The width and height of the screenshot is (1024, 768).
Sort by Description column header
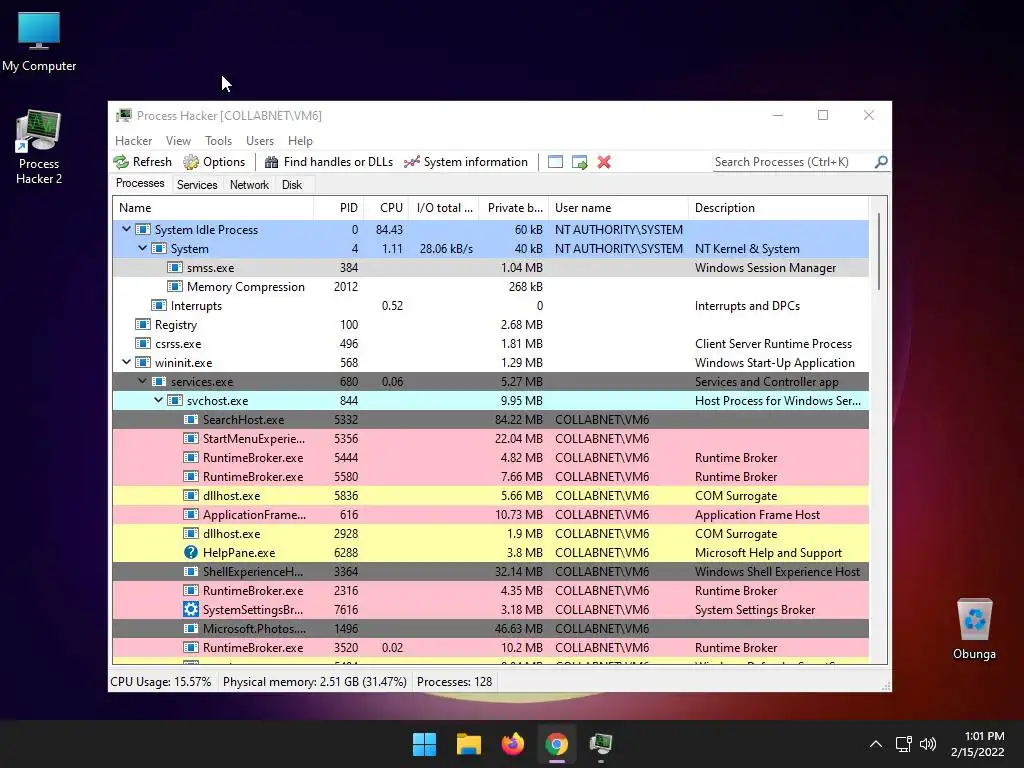point(778,208)
